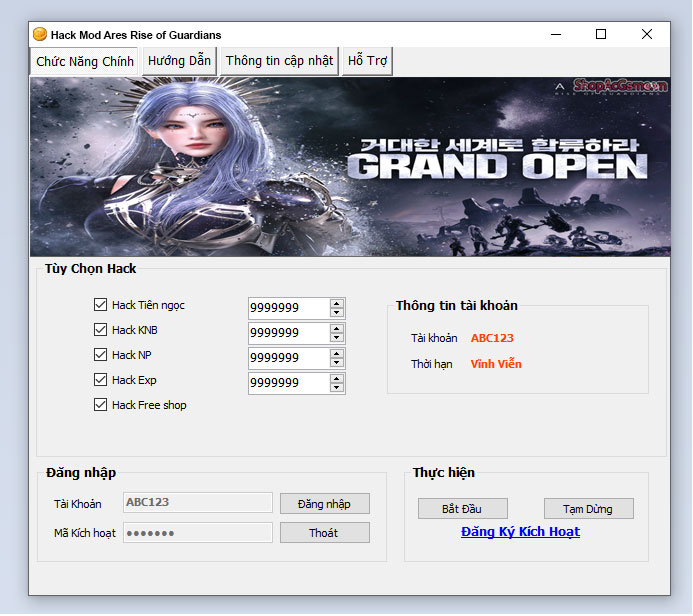693x616 pixels.
Task: Open the Hướng Dẫn tab
Action: point(179,61)
